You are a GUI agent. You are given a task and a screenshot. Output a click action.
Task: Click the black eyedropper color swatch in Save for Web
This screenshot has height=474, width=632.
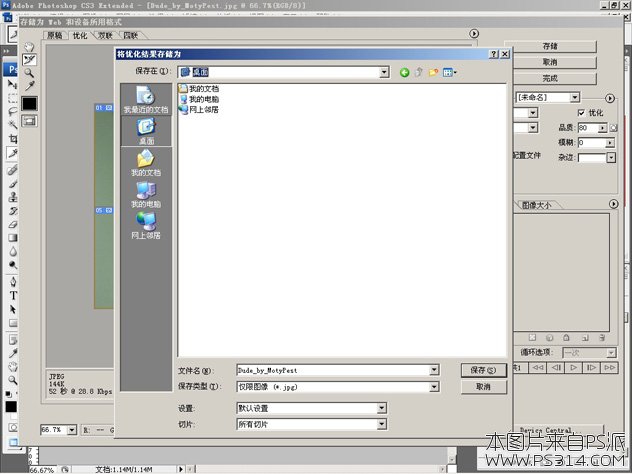tap(29, 104)
